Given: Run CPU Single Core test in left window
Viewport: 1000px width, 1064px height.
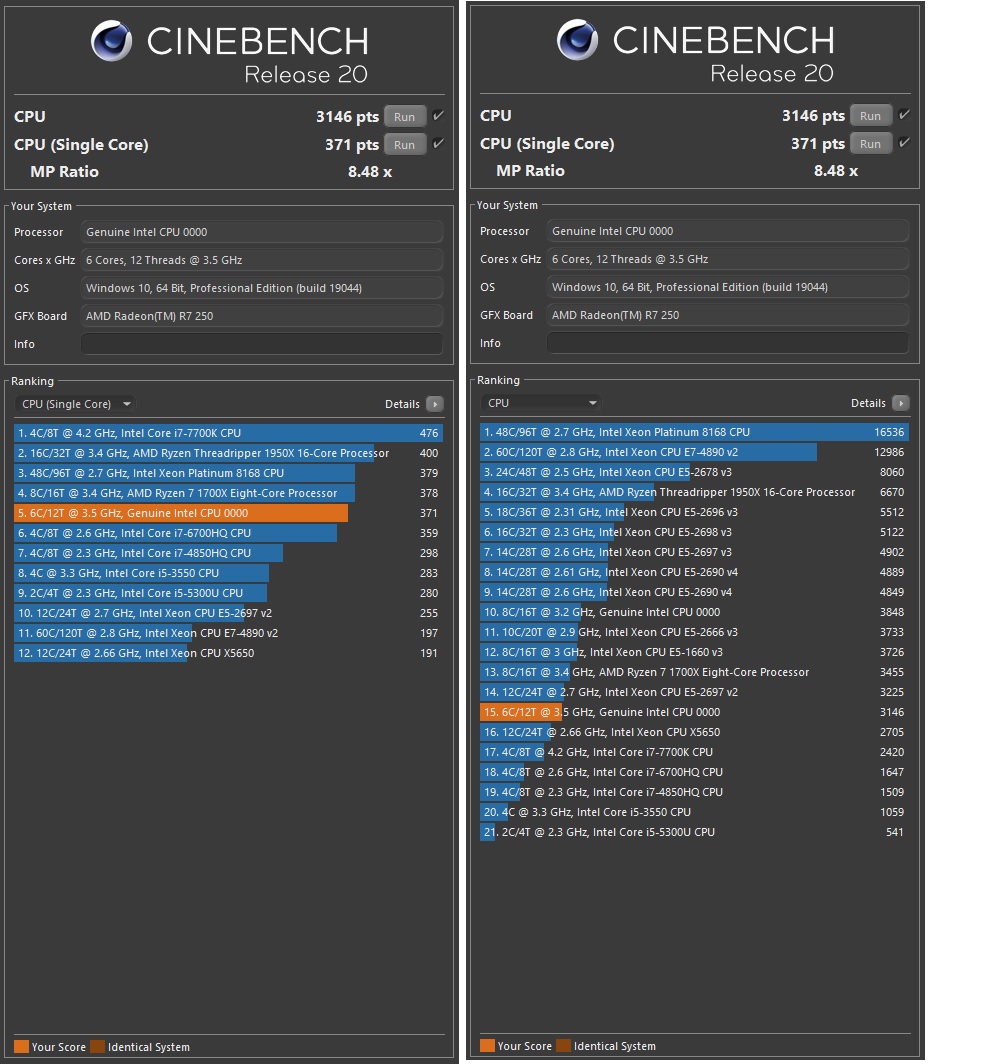Looking at the screenshot, I should [405, 145].
